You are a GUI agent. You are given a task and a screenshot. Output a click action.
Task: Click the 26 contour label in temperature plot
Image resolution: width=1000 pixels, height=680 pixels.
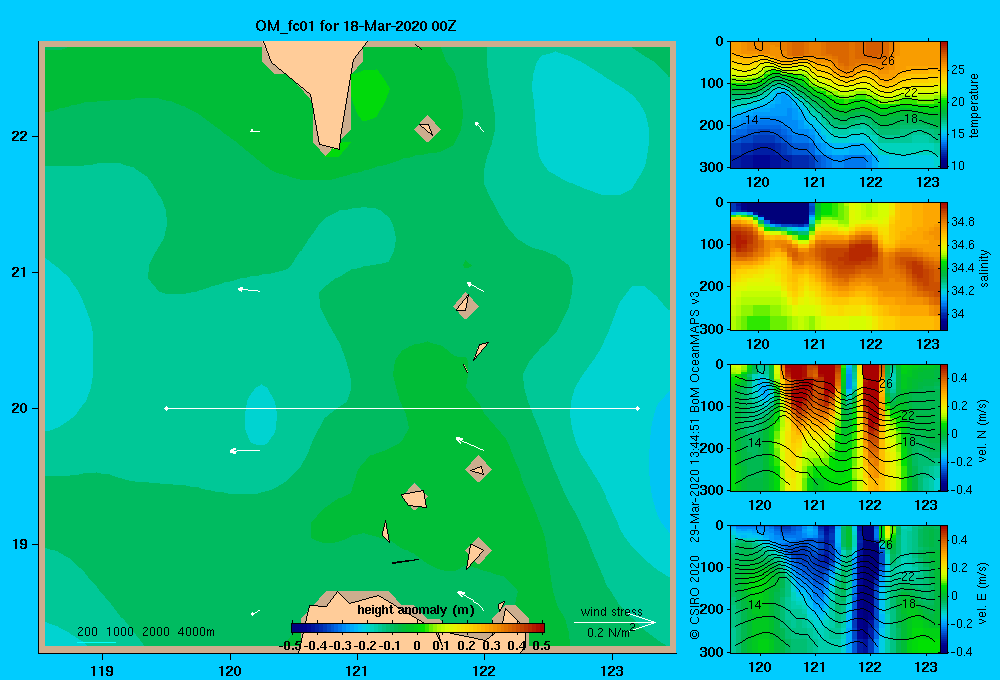tap(887, 61)
